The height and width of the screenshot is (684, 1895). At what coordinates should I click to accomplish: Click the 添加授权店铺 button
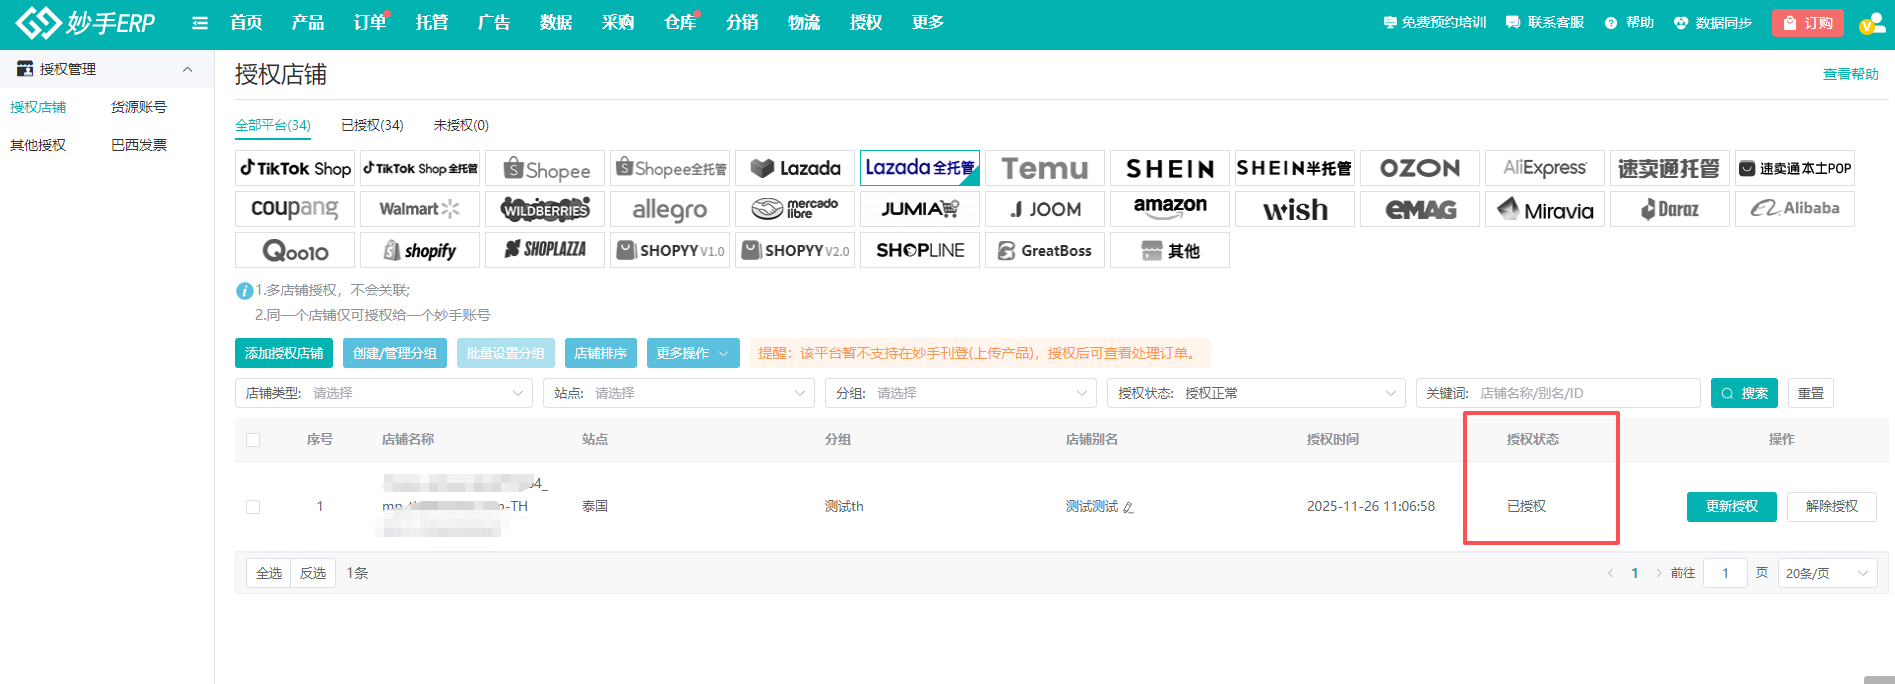(284, 353)
